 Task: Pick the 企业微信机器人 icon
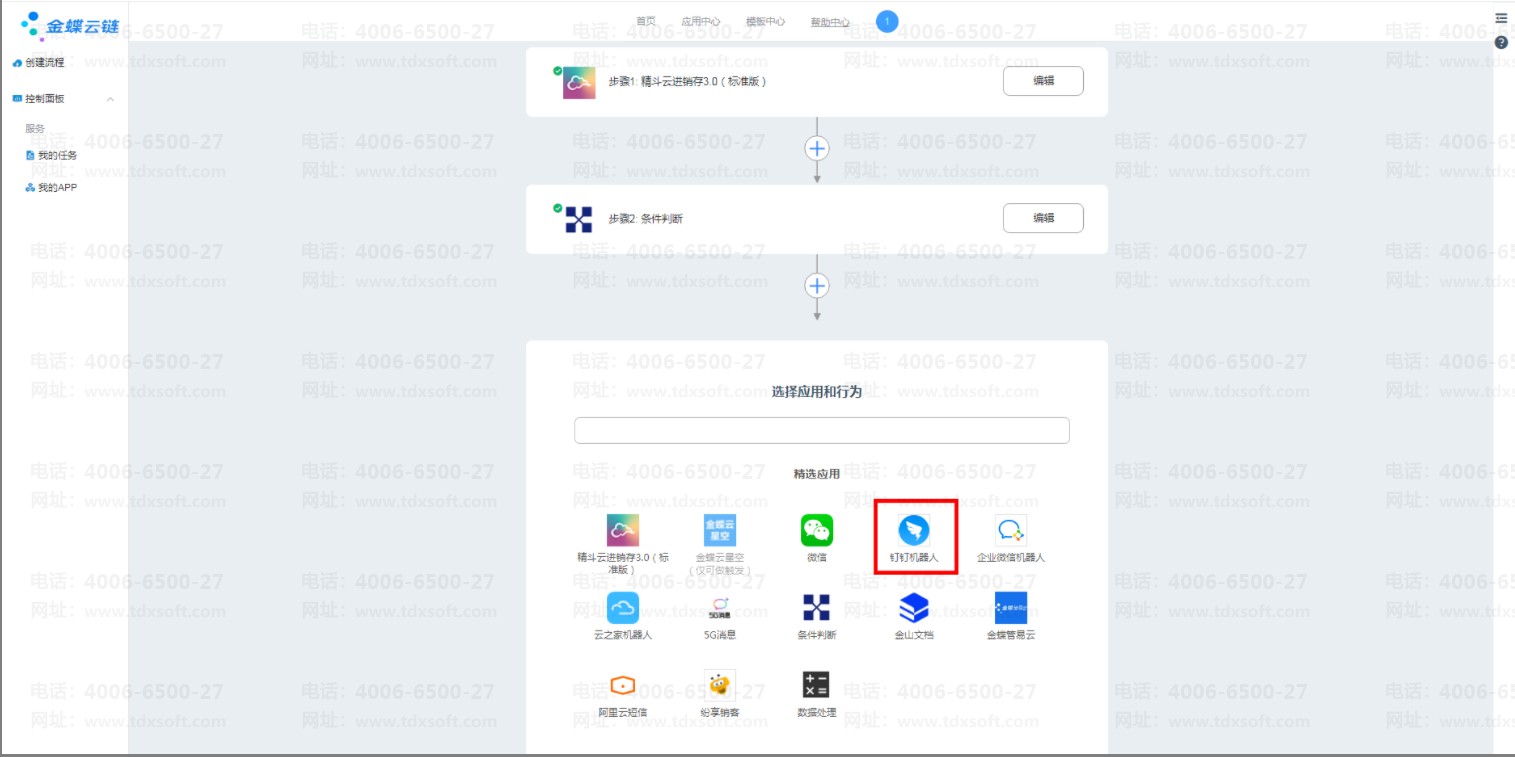[x=1010, y=531]
